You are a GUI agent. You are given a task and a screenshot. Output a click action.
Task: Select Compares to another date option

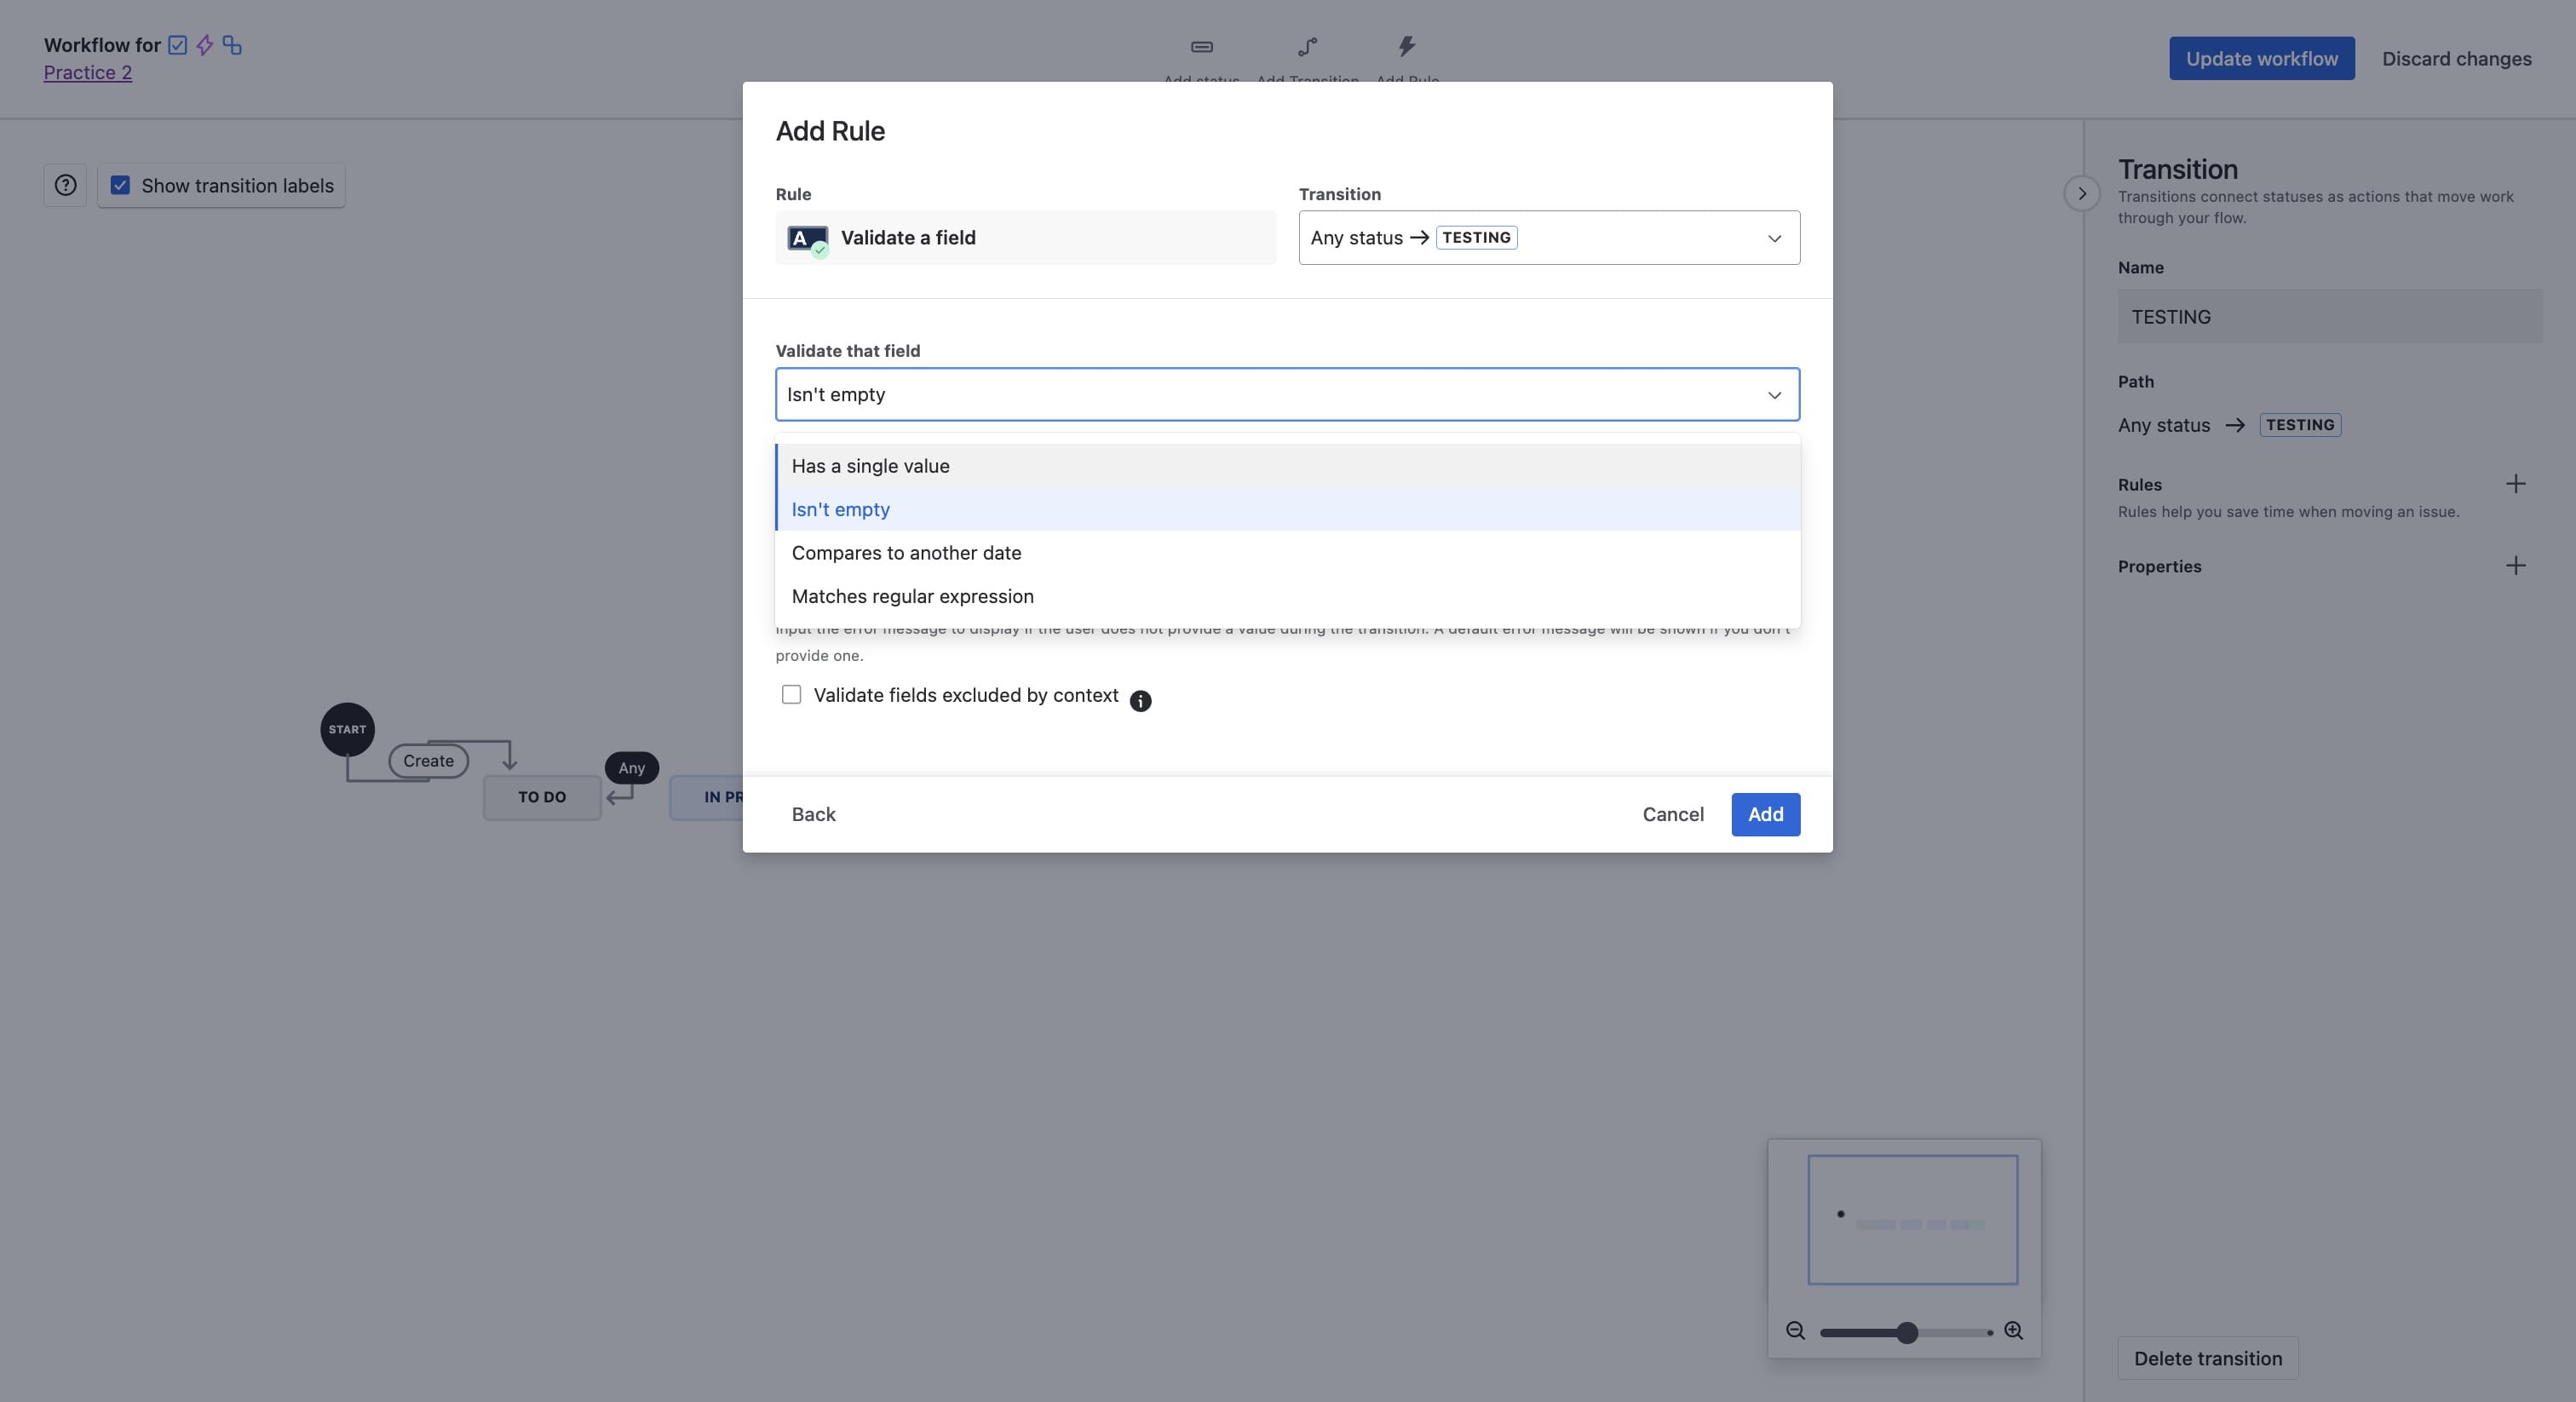[1288, 553]
